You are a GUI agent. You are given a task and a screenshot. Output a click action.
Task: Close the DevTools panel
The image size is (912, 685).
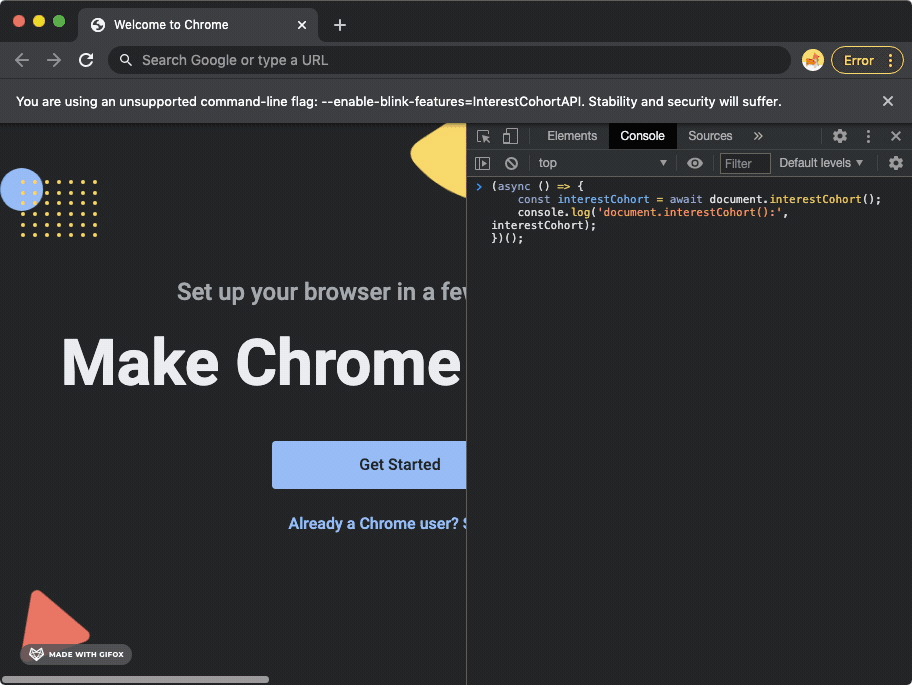896,136
